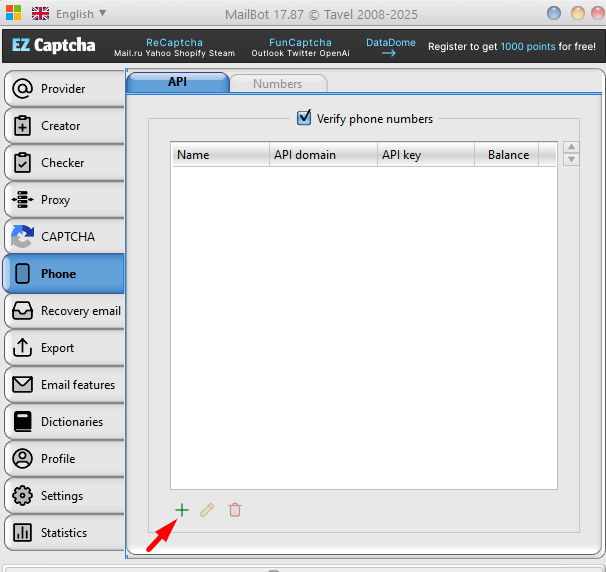The height and width of the screenshot is (572, 606).
Task: Switch to the API tab
Action: tap(178, 82)
